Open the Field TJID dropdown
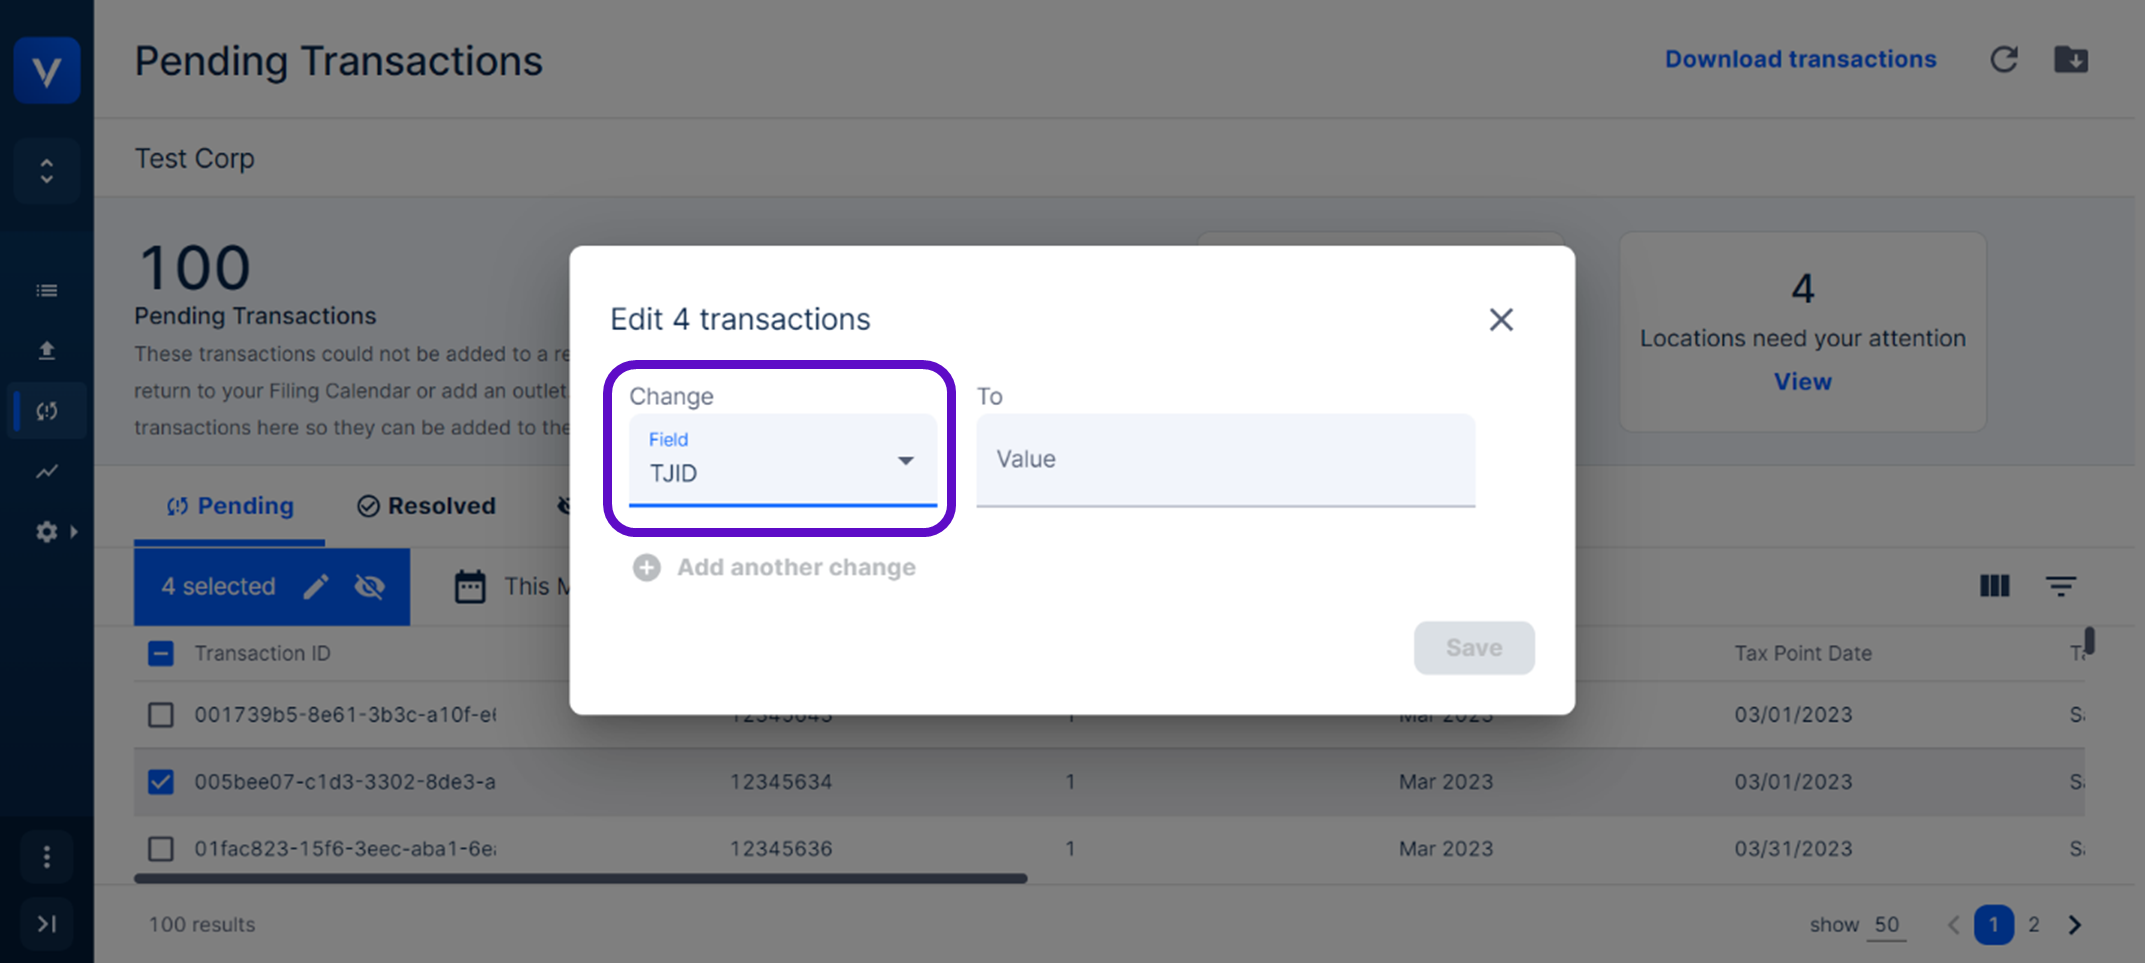The width and height of the screenshot is (2145, 963). tap(782, 460)
